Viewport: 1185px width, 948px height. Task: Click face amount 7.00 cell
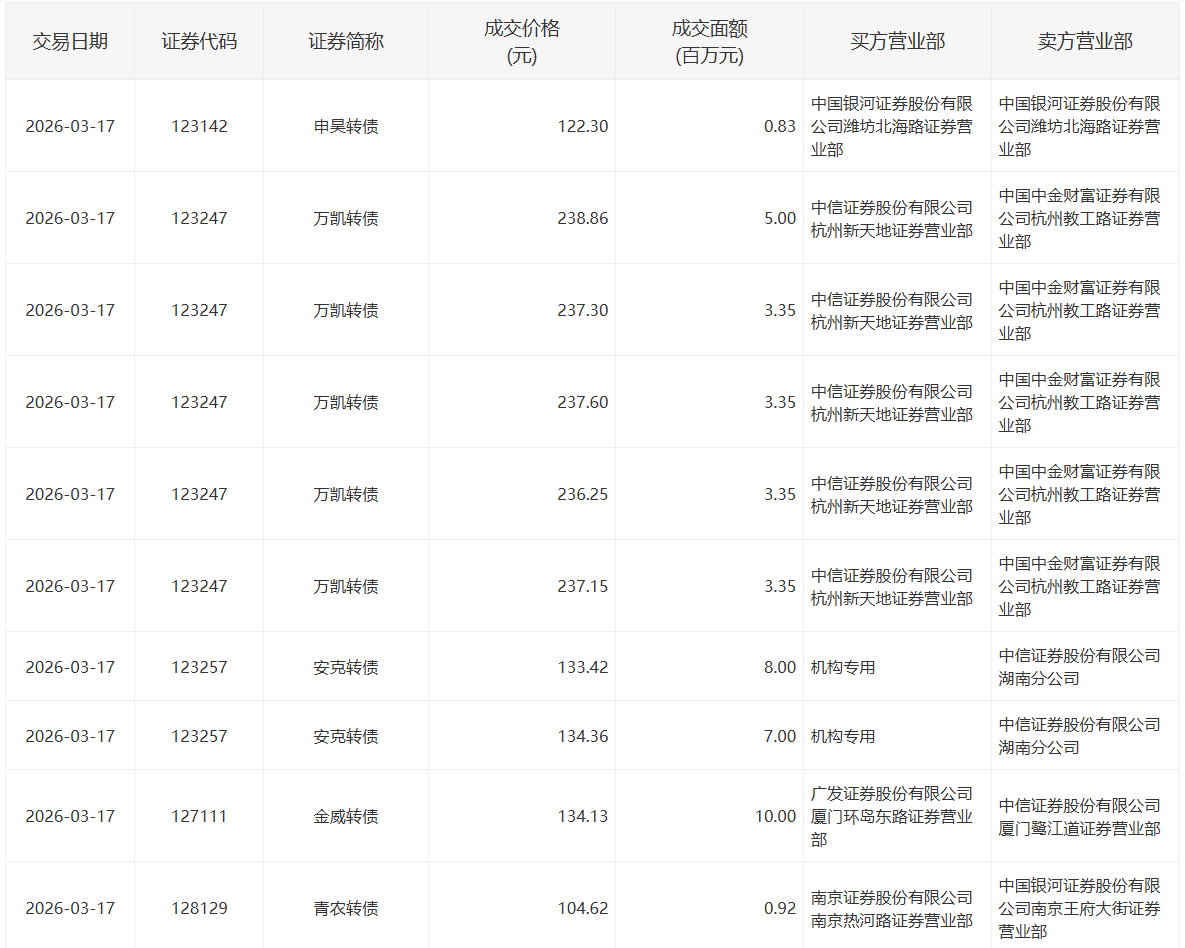click(780, 736)
